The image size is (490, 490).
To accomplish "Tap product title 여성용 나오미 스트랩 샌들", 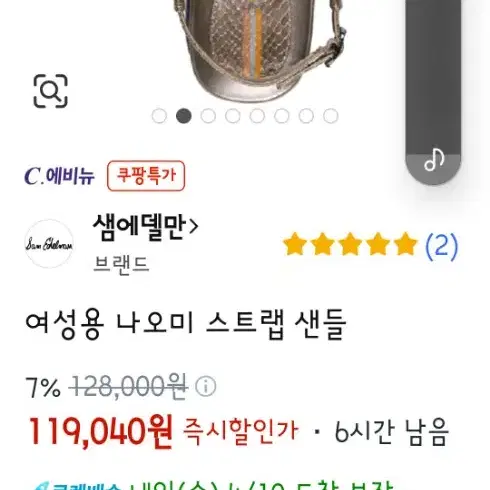I will tap(186, 324).
